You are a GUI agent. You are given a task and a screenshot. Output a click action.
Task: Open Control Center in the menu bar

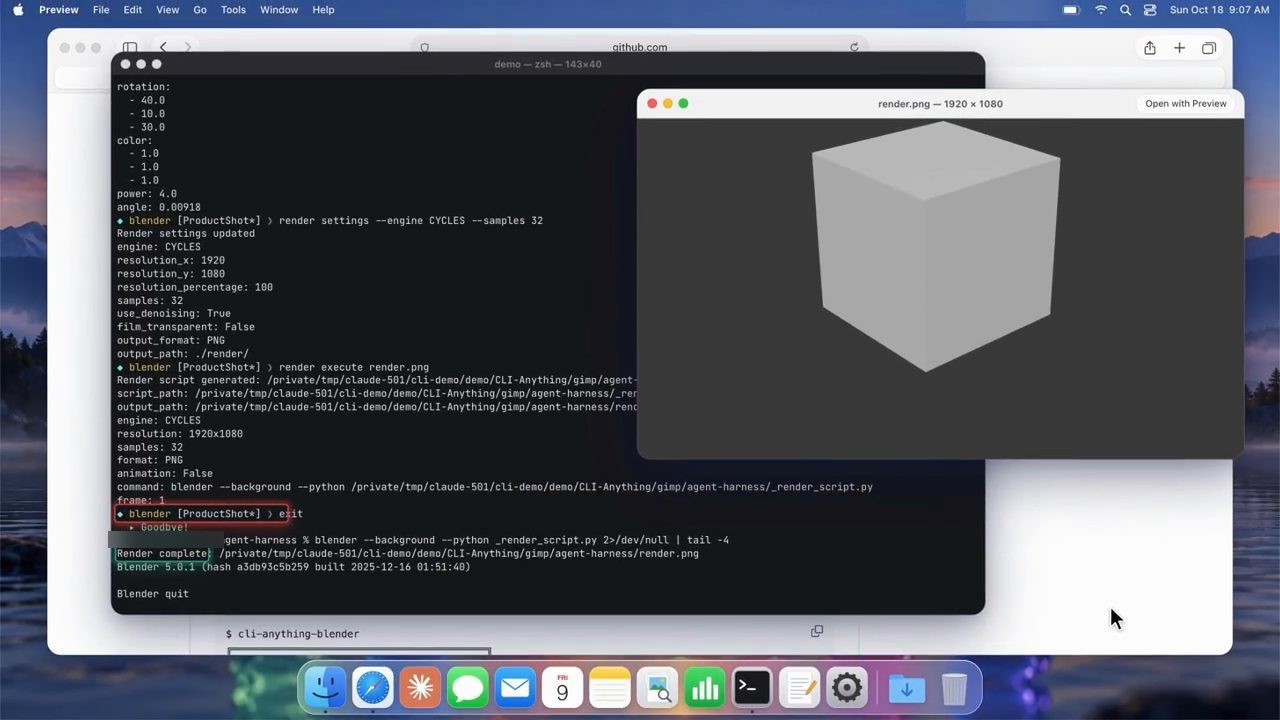[x=1150, y=10]
